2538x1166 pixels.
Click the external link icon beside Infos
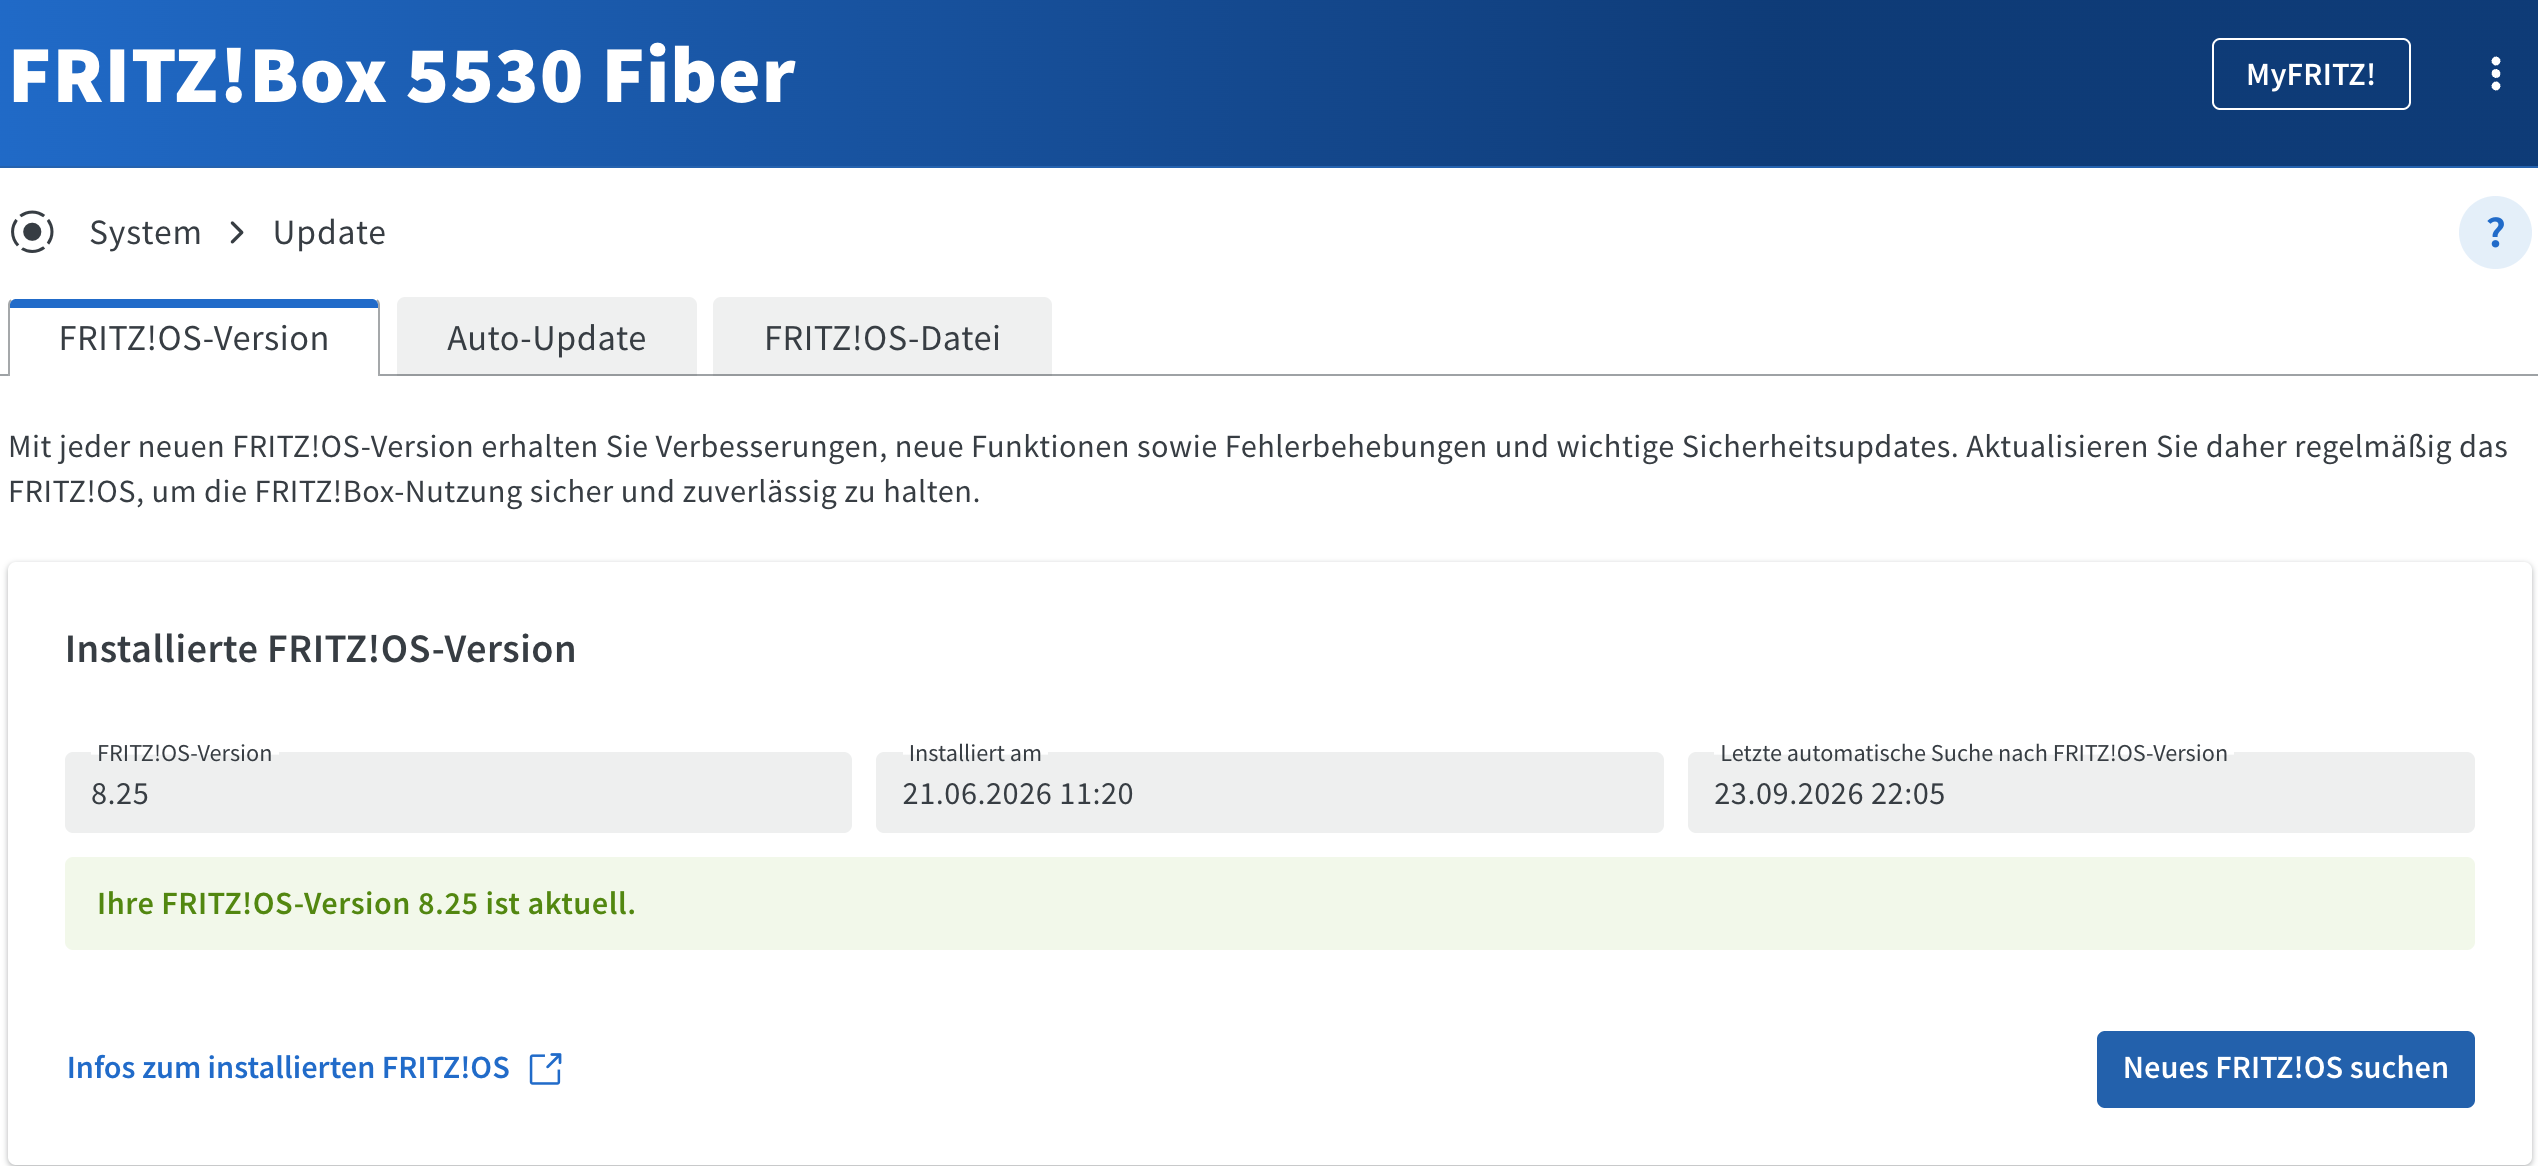(546, 1068)
